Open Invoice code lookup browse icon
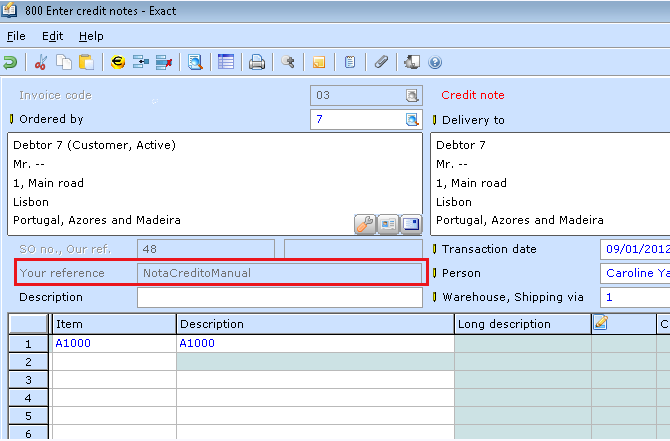Image resolution: width=670 pixels, height=441 pixels. tap(412, 95)
